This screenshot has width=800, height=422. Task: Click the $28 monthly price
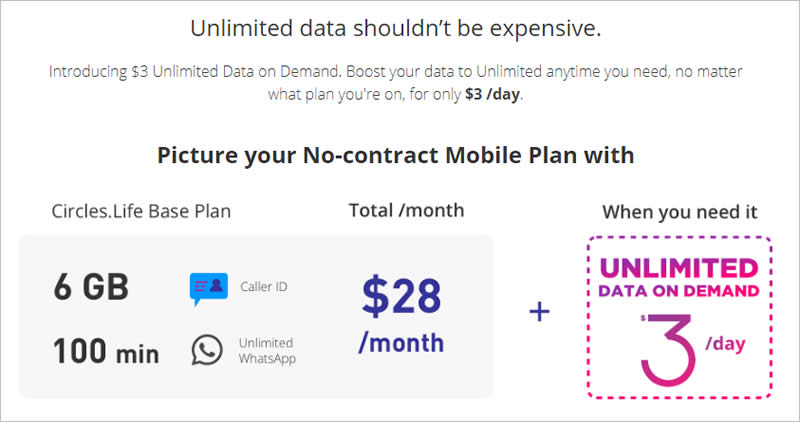(402, 295)
